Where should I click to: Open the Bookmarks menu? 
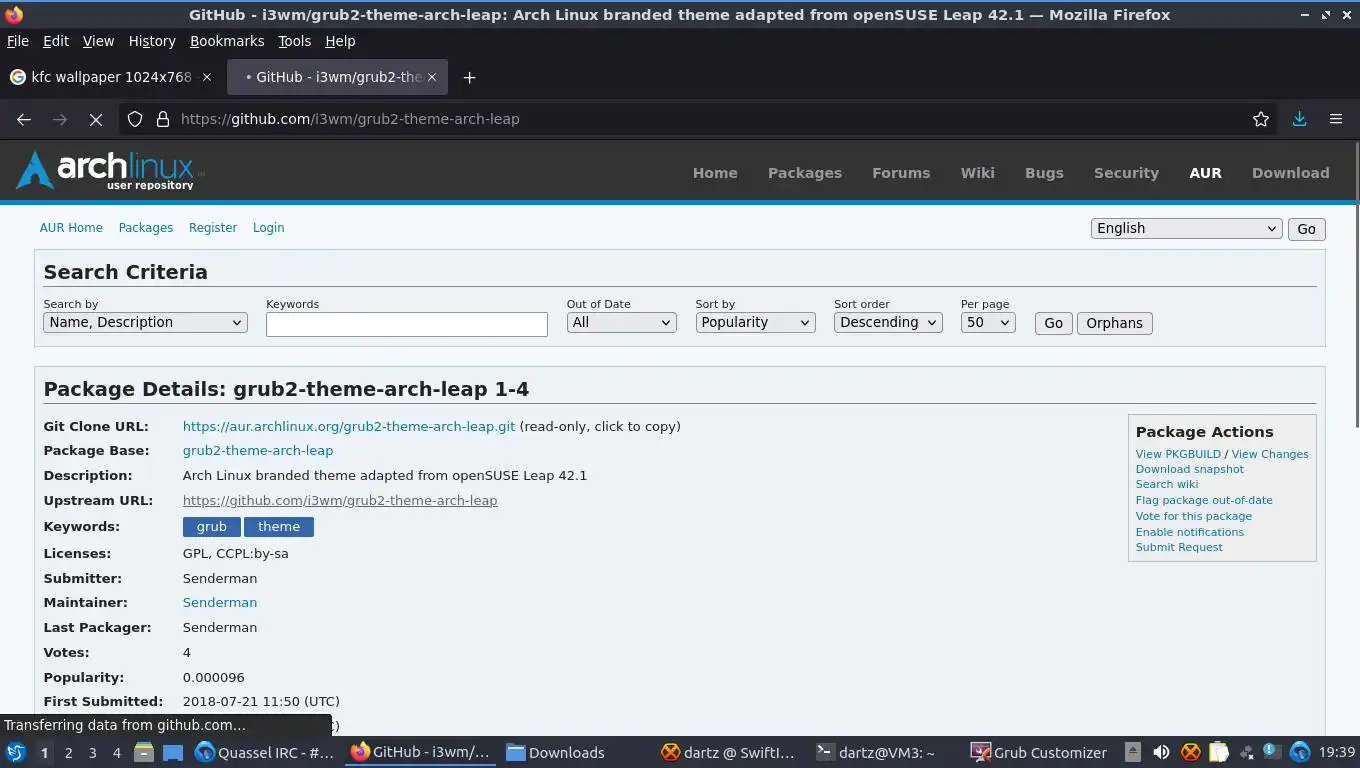227,41
